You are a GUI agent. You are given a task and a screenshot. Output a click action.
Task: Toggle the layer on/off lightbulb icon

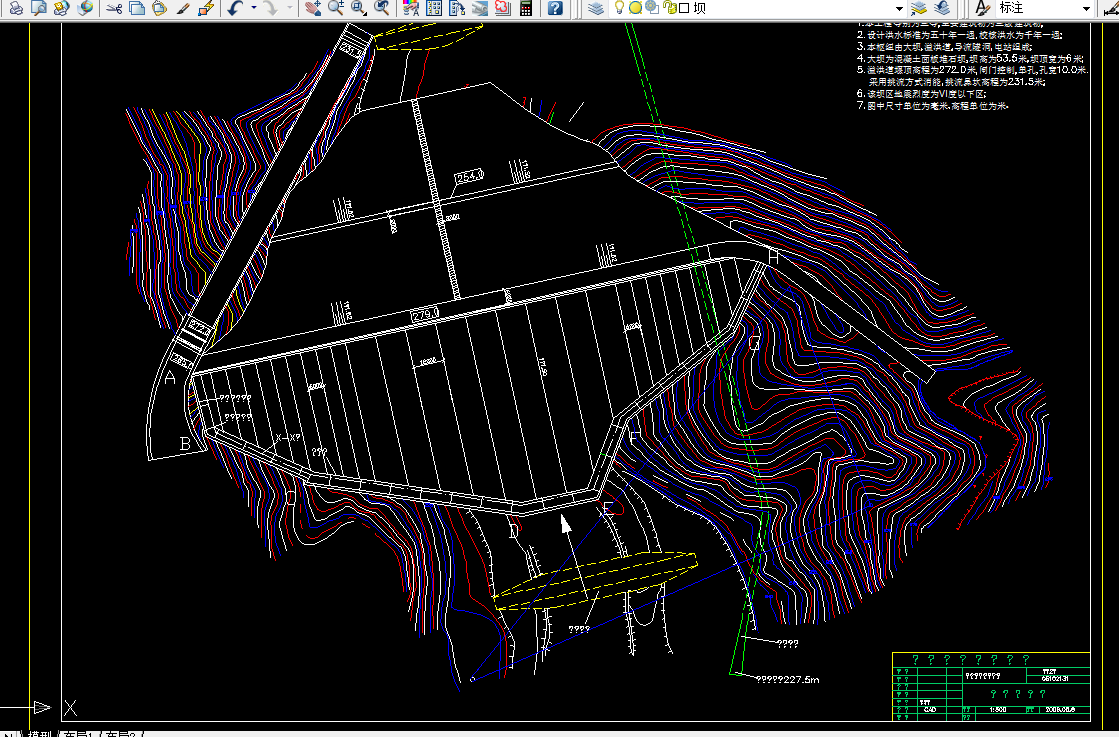[620, 9]
